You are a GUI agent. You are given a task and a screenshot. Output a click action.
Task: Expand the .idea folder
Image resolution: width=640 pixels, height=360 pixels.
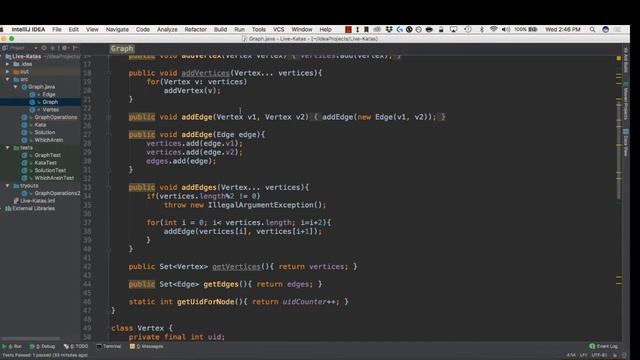point(7,64)
